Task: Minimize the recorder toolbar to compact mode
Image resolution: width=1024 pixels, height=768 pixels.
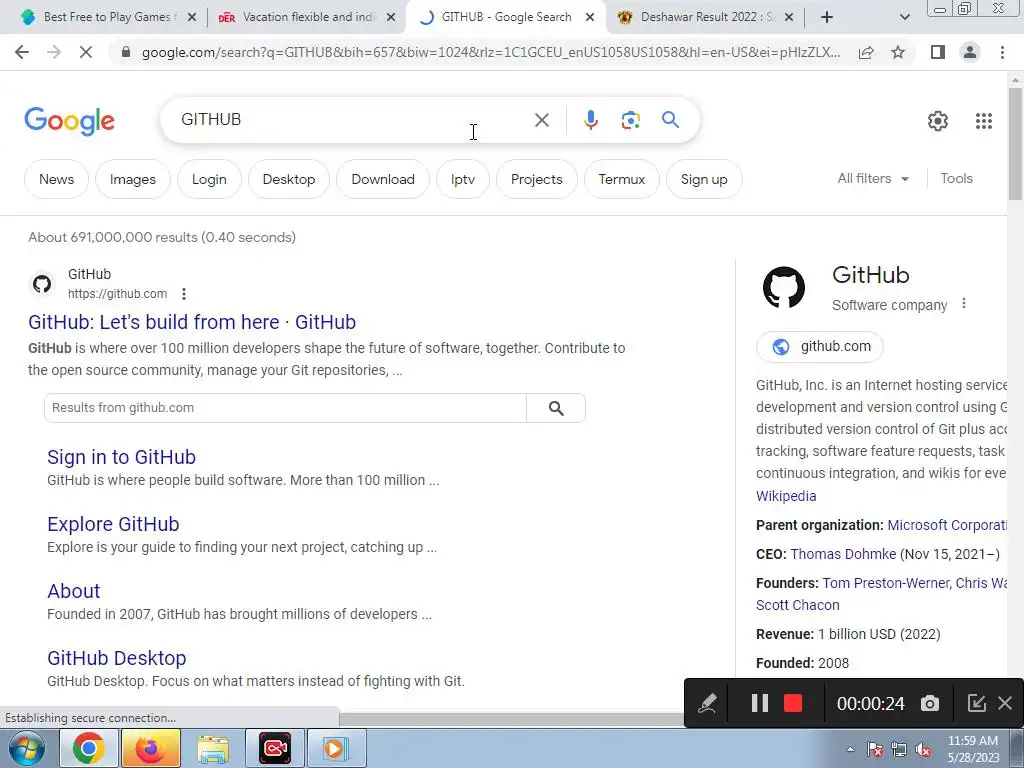Action: pos(976,703)
